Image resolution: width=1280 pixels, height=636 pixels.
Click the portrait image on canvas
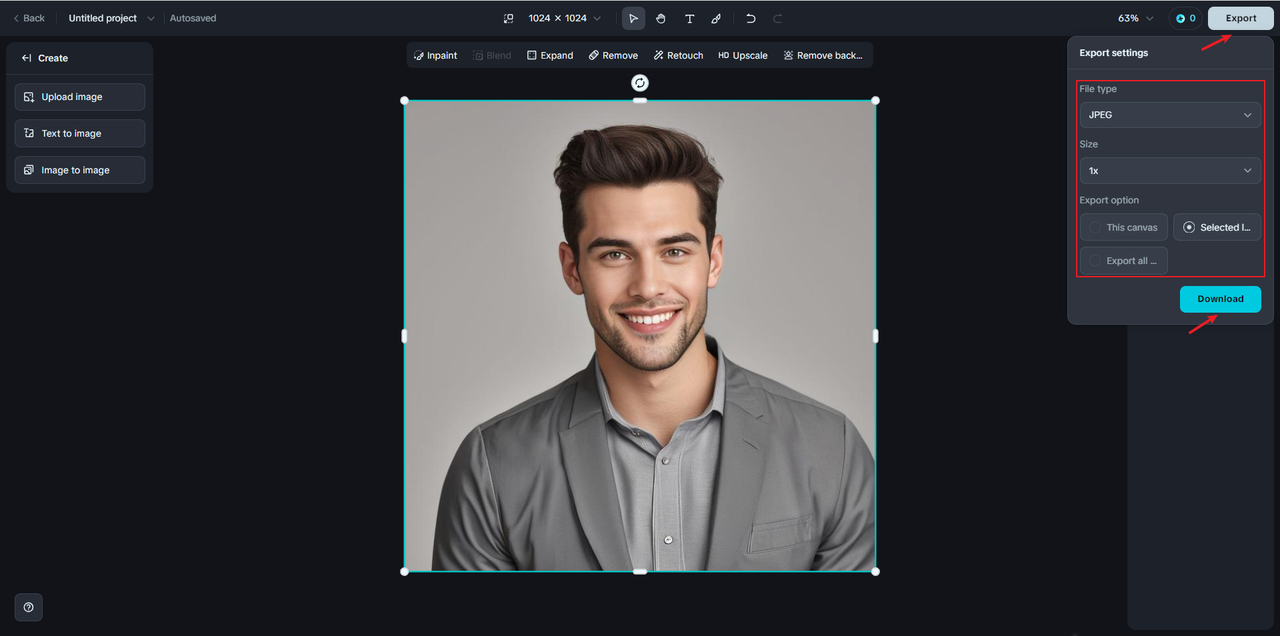640,336
